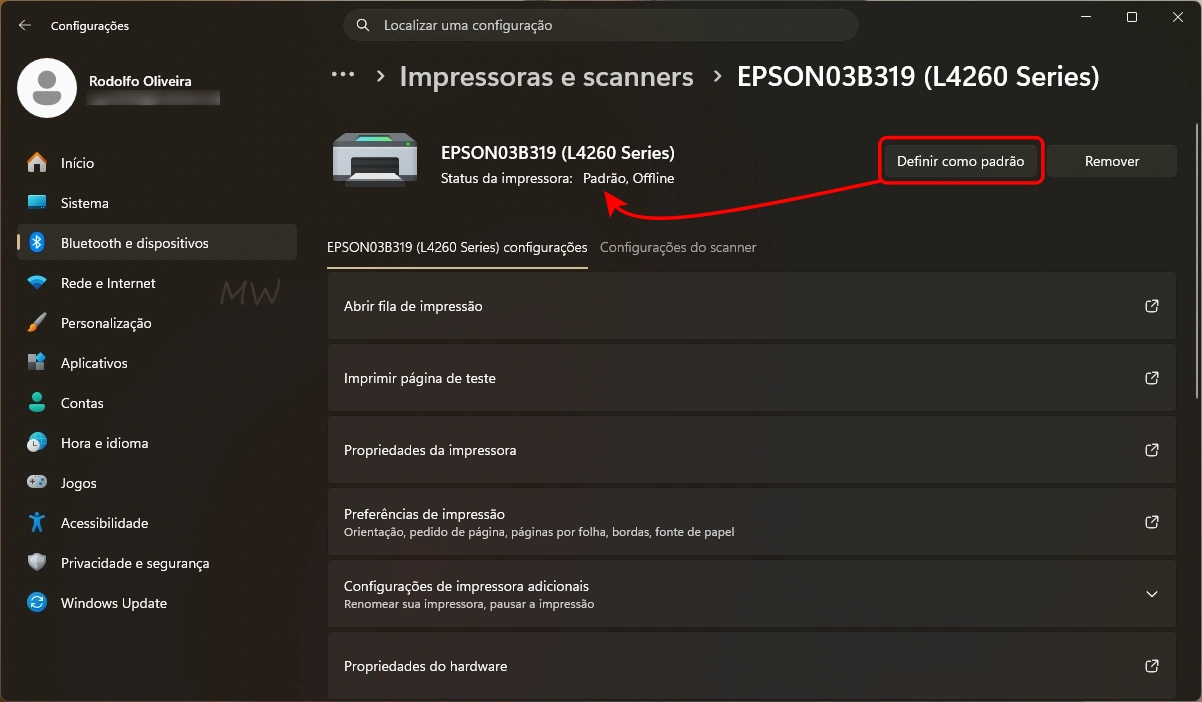Select the Personalização brush icon
Viewport: 1202px width, 702px height.
37,323
